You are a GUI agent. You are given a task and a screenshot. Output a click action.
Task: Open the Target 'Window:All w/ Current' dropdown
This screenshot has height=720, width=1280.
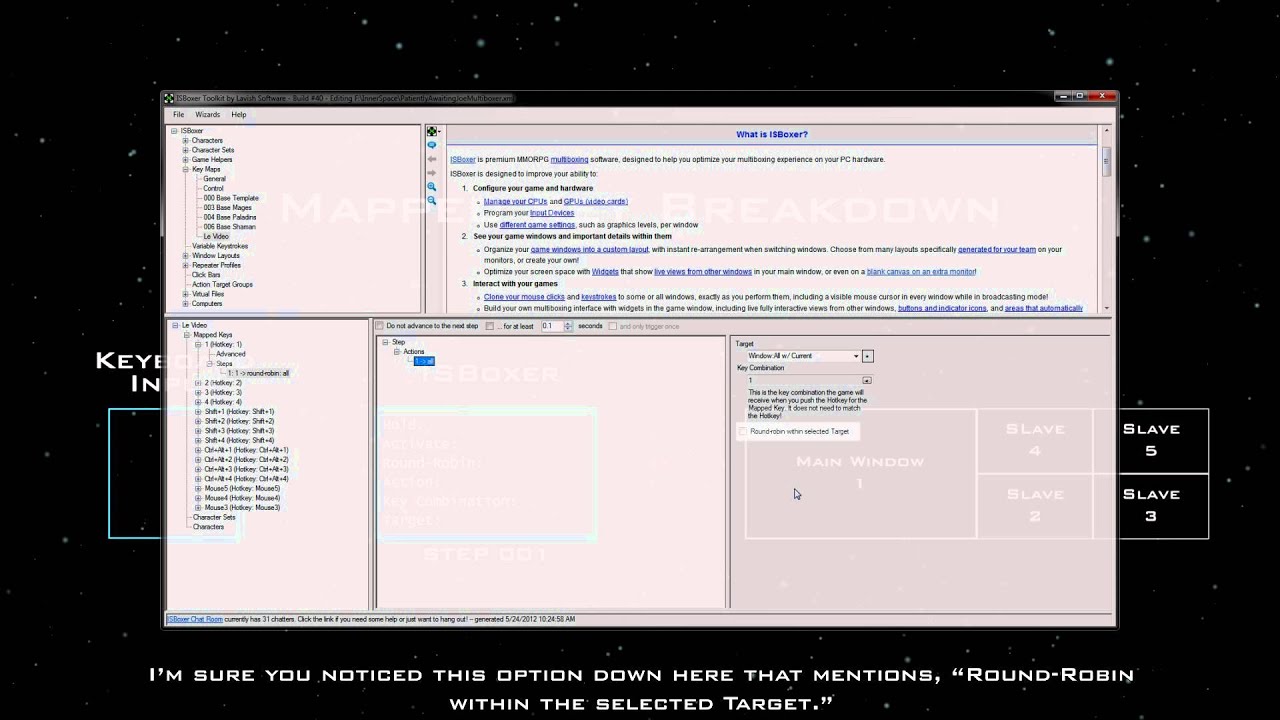point(855,356)
